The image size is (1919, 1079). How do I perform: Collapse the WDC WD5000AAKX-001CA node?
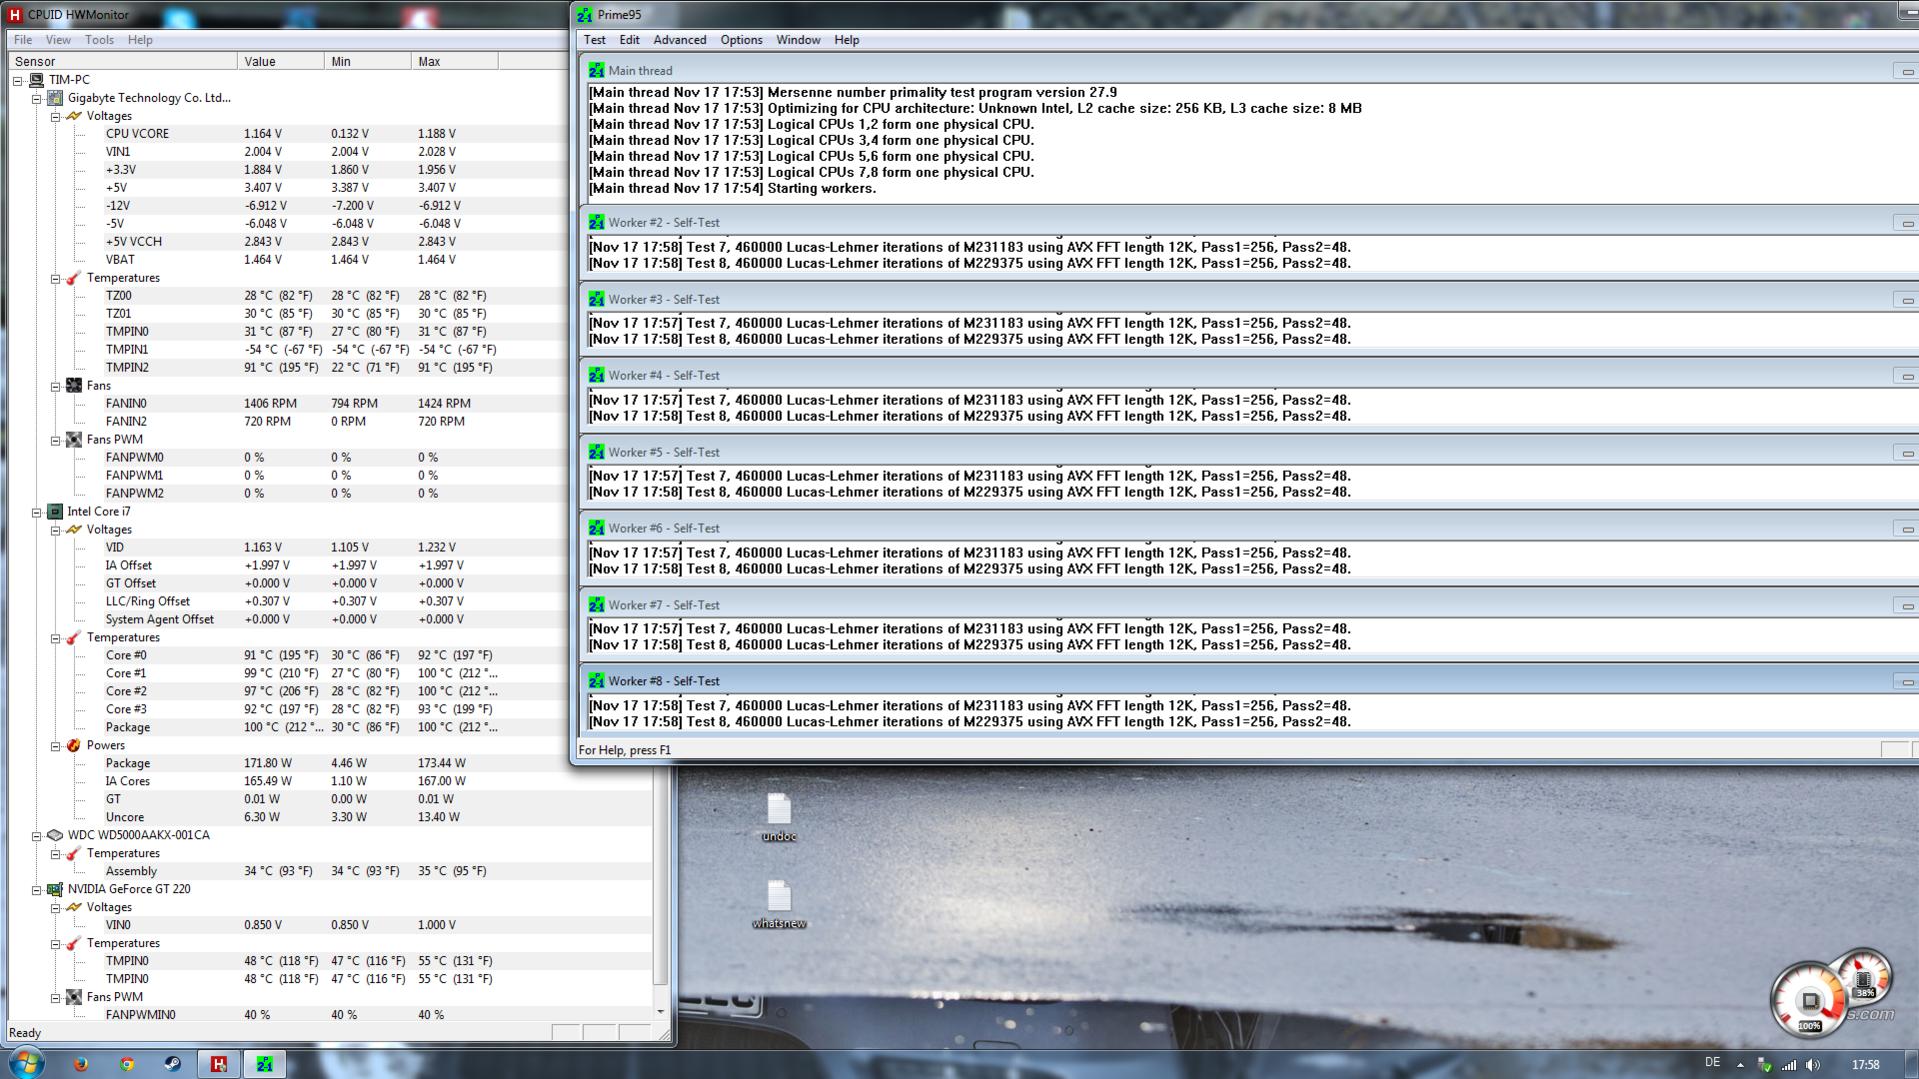pos(37,835)
